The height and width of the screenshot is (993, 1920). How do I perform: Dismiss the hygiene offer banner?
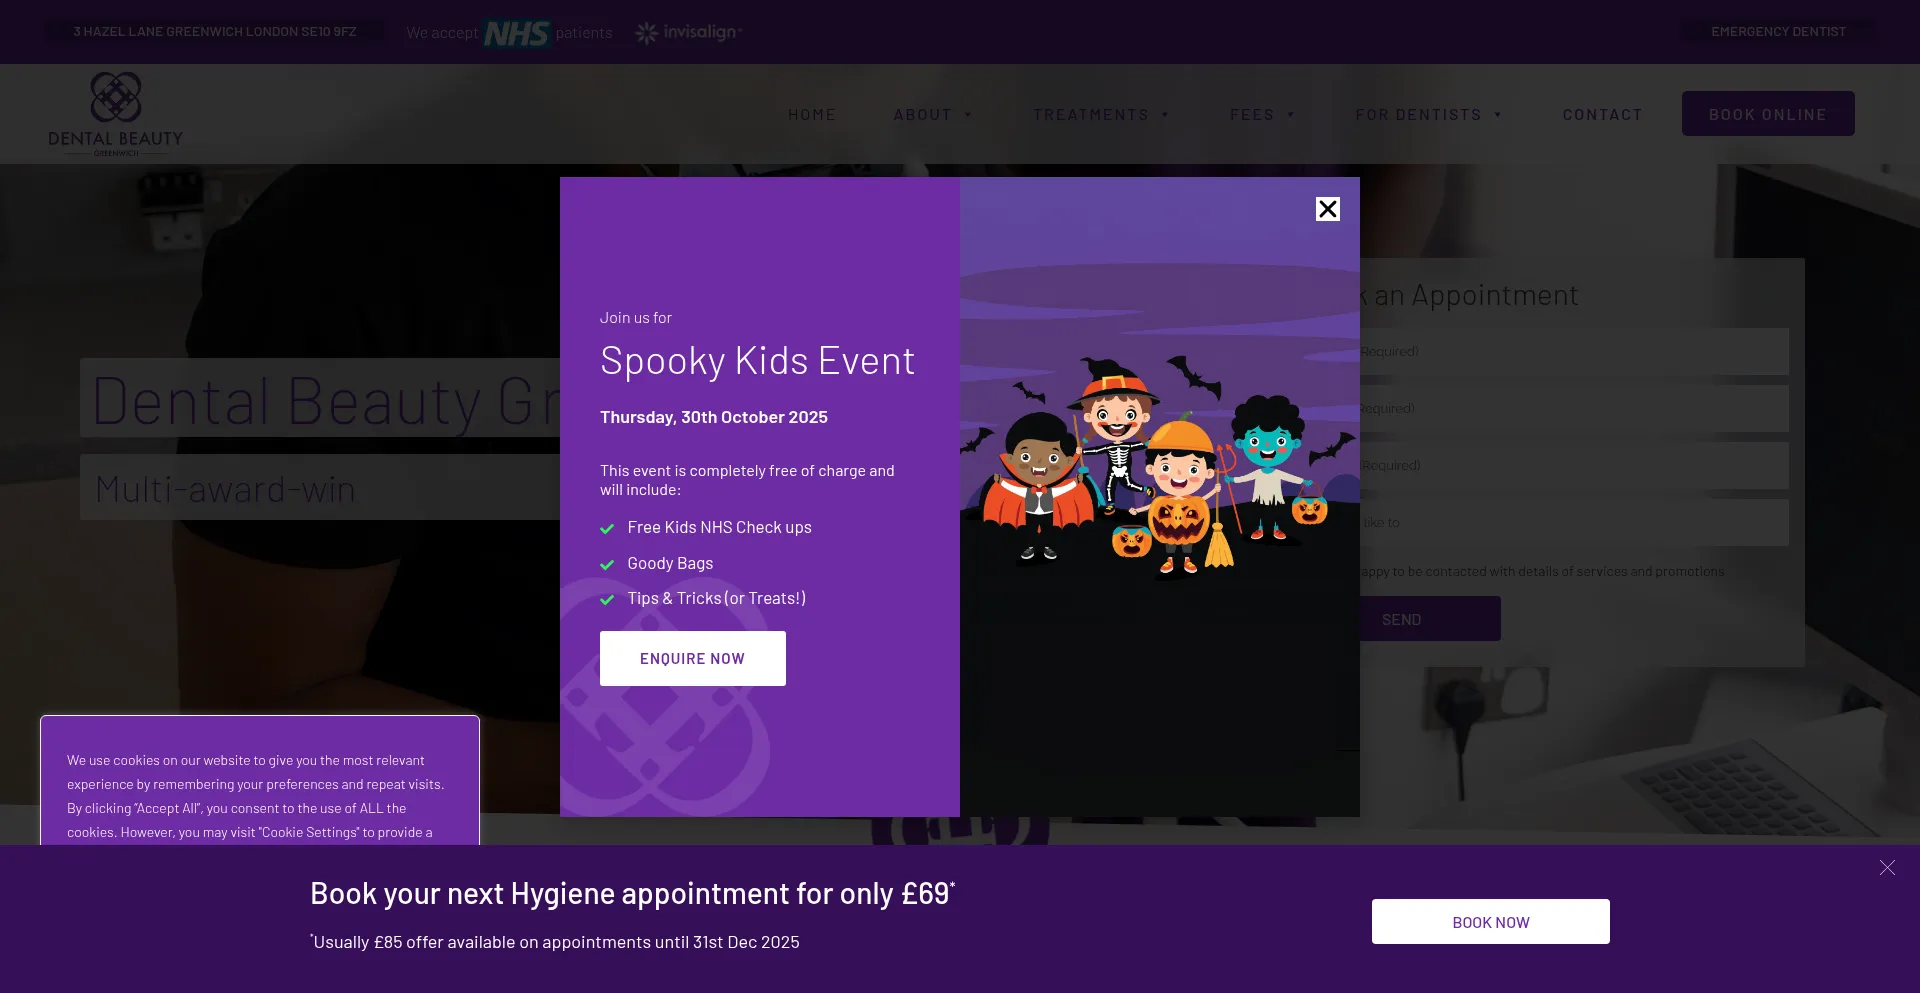pyautogui.click(x=1886, y=868)
